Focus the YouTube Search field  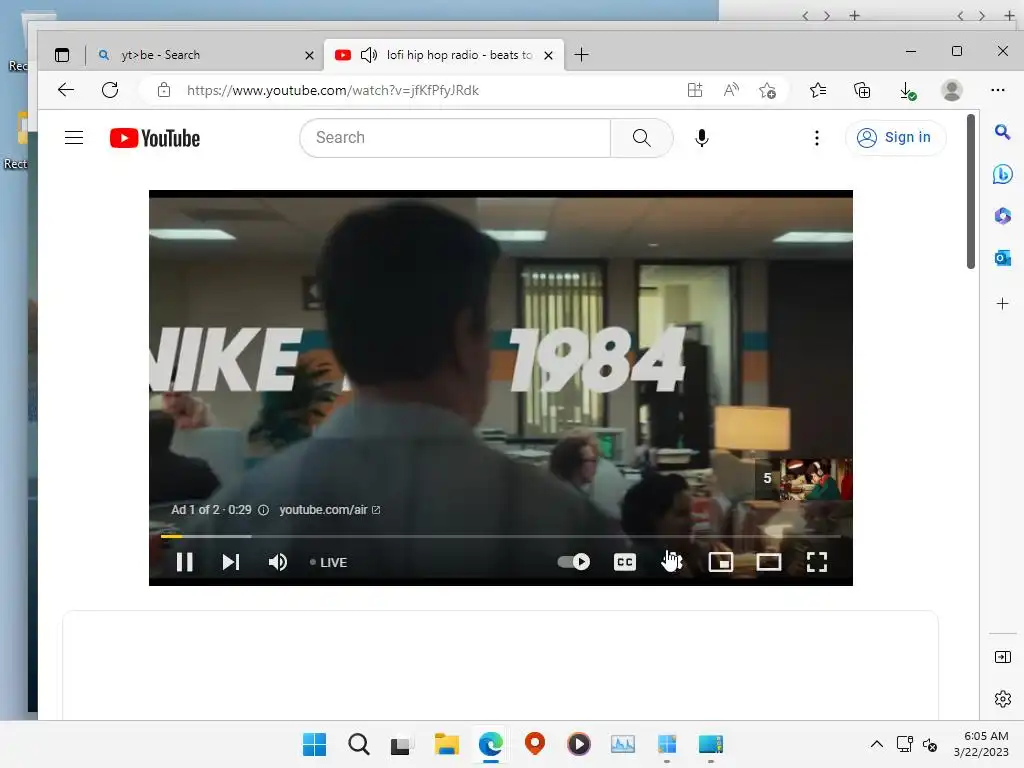455,138
